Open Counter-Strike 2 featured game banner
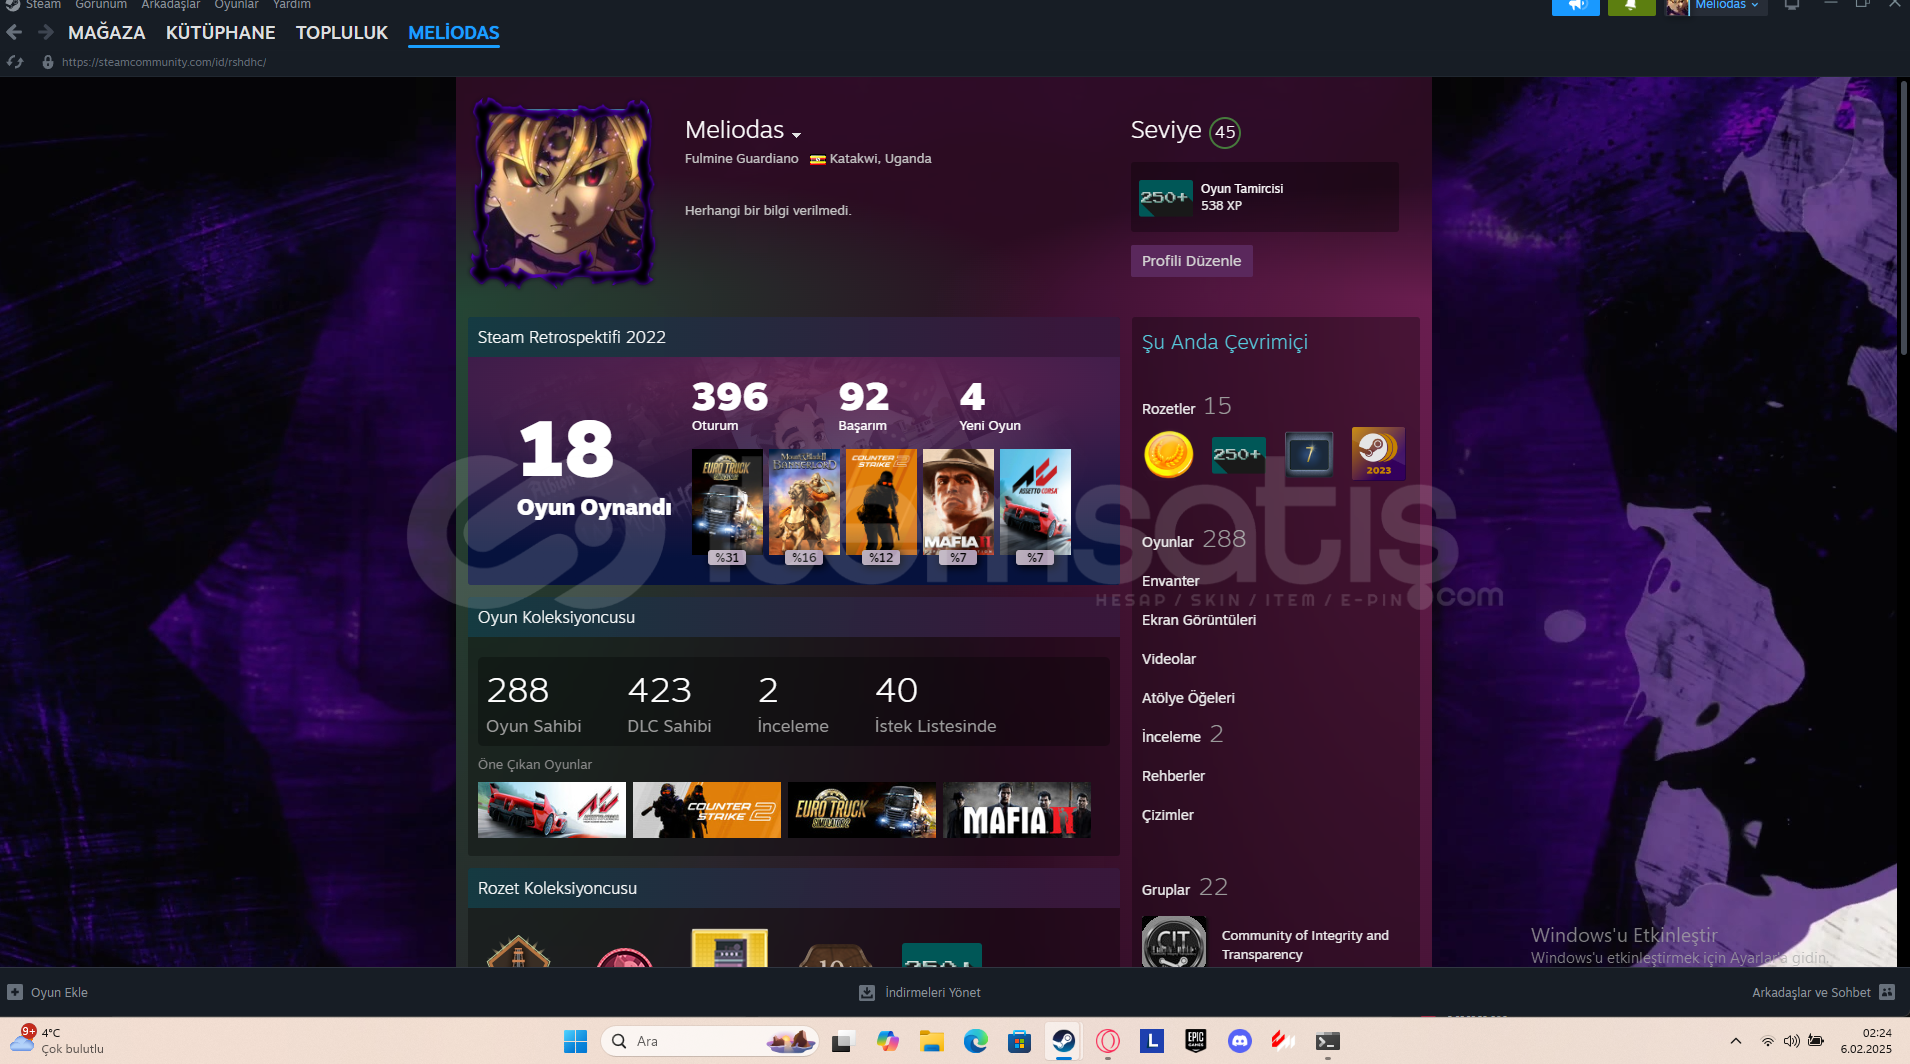Image resolution: width=1910 pixels, height=1064 pixels. point(707,810)
